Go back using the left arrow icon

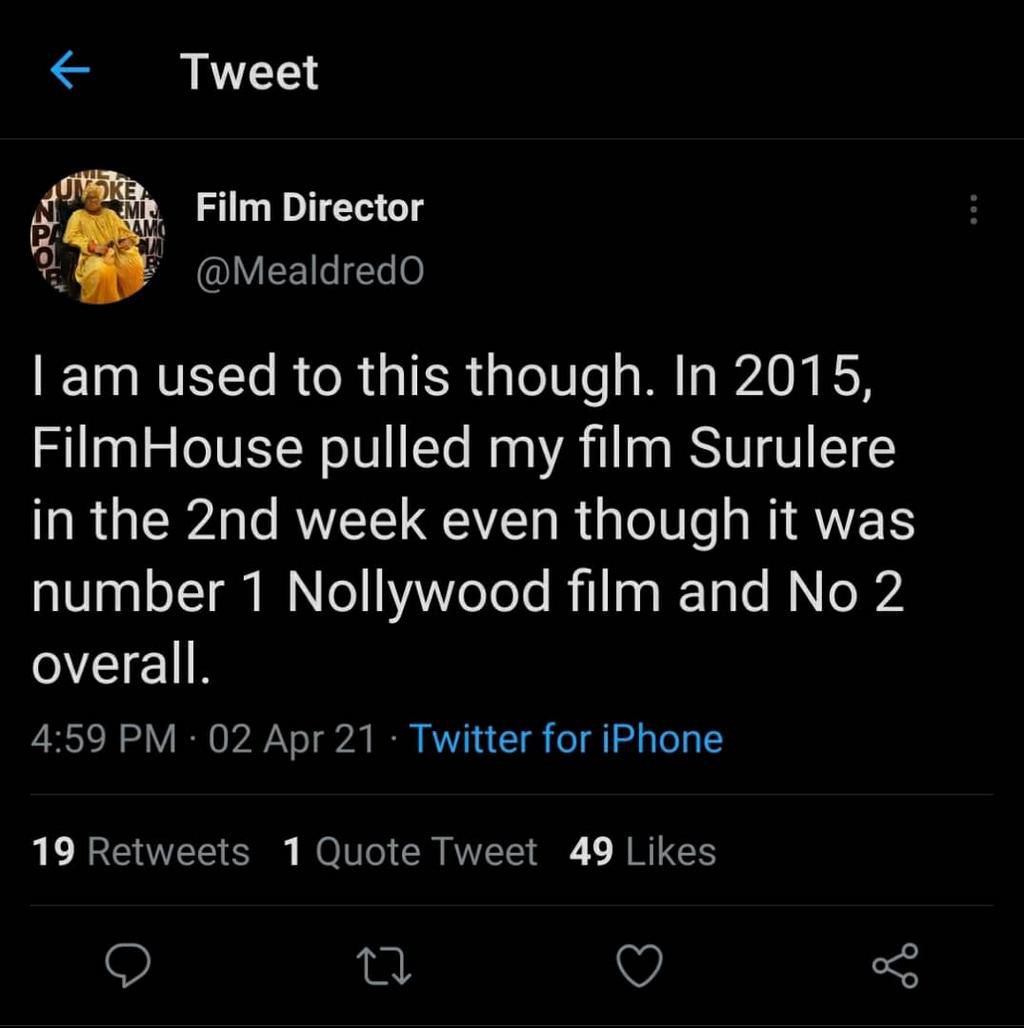pyautogui.click(x=66, y=72)
